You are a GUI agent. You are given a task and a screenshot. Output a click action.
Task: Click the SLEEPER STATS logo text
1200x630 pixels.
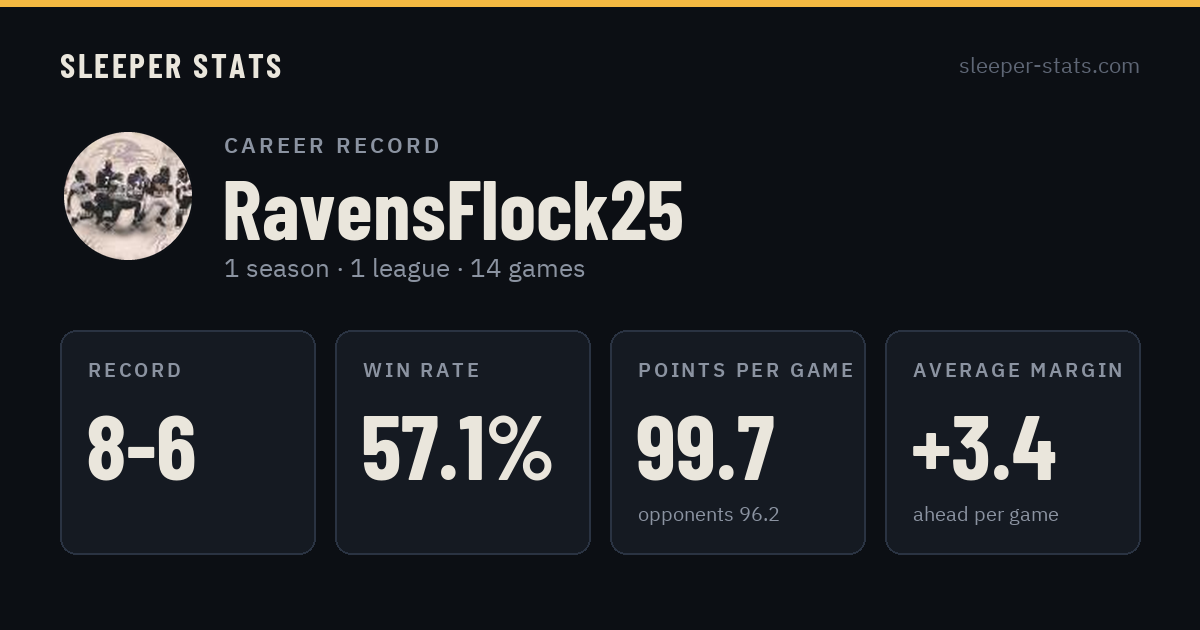click(171, 67)
